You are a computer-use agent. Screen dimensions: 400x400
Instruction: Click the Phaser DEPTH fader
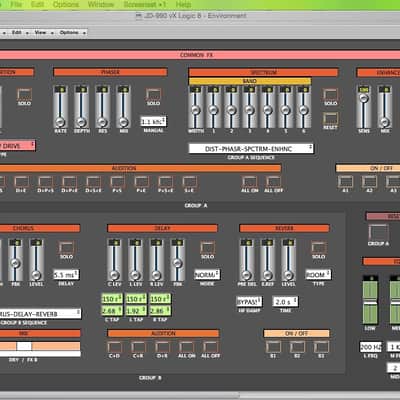(x=81, y=107)
